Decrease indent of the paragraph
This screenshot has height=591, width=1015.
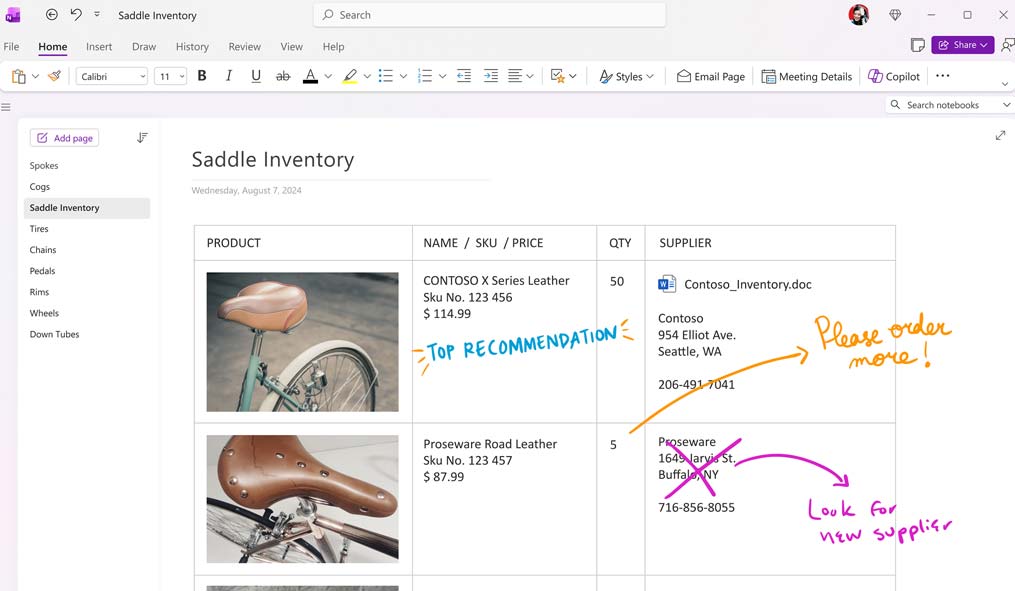464,76
